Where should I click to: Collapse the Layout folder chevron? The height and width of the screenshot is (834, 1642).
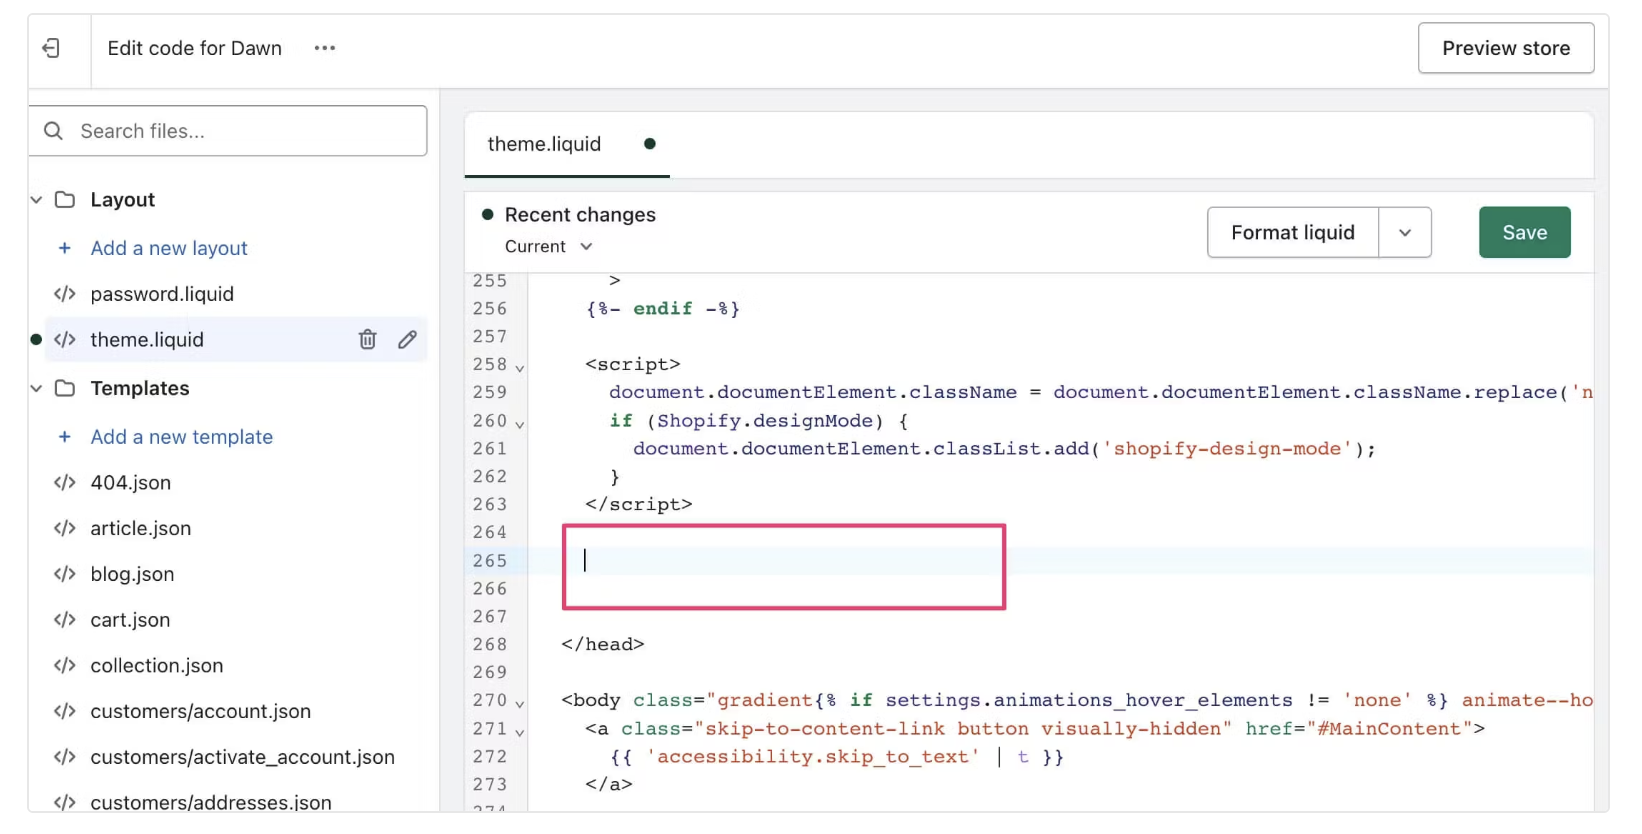coord(36,200)
